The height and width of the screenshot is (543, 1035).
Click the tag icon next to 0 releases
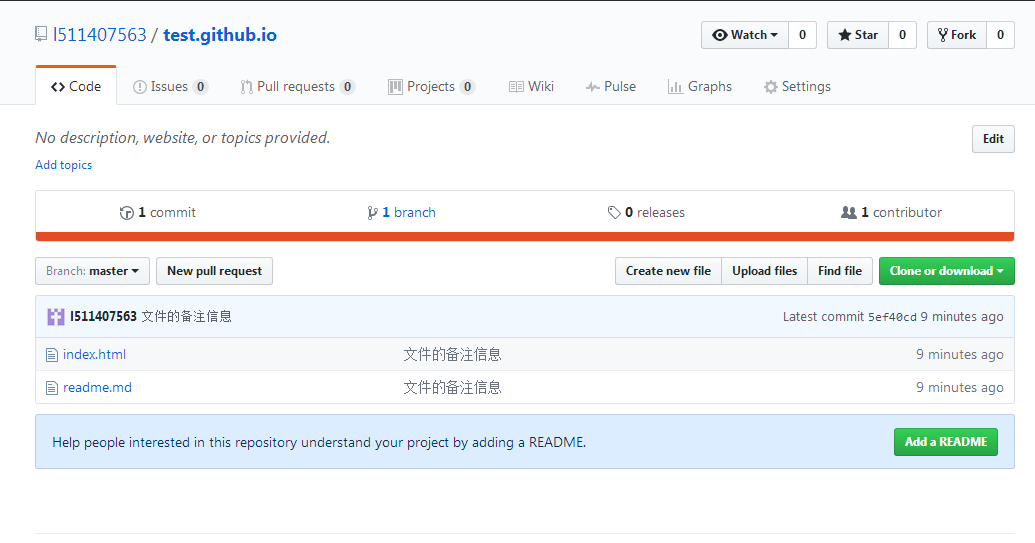coord(614,212)
